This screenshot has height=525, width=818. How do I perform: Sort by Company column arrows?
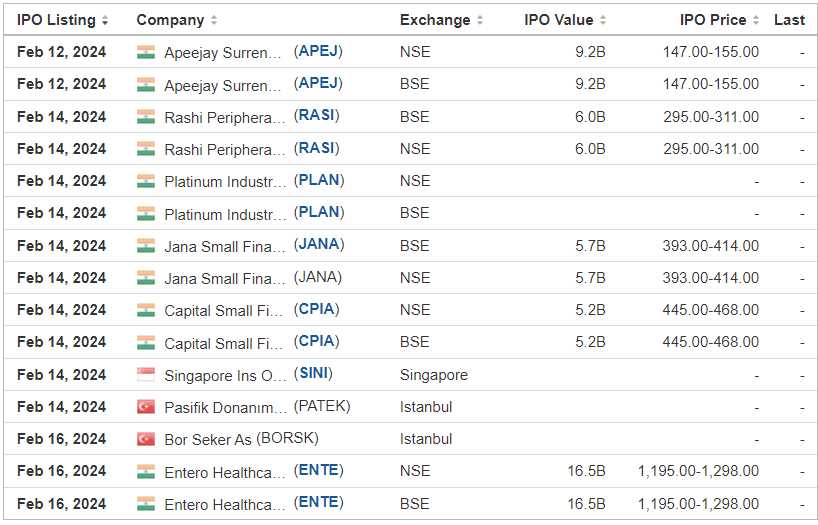(213, 20)
